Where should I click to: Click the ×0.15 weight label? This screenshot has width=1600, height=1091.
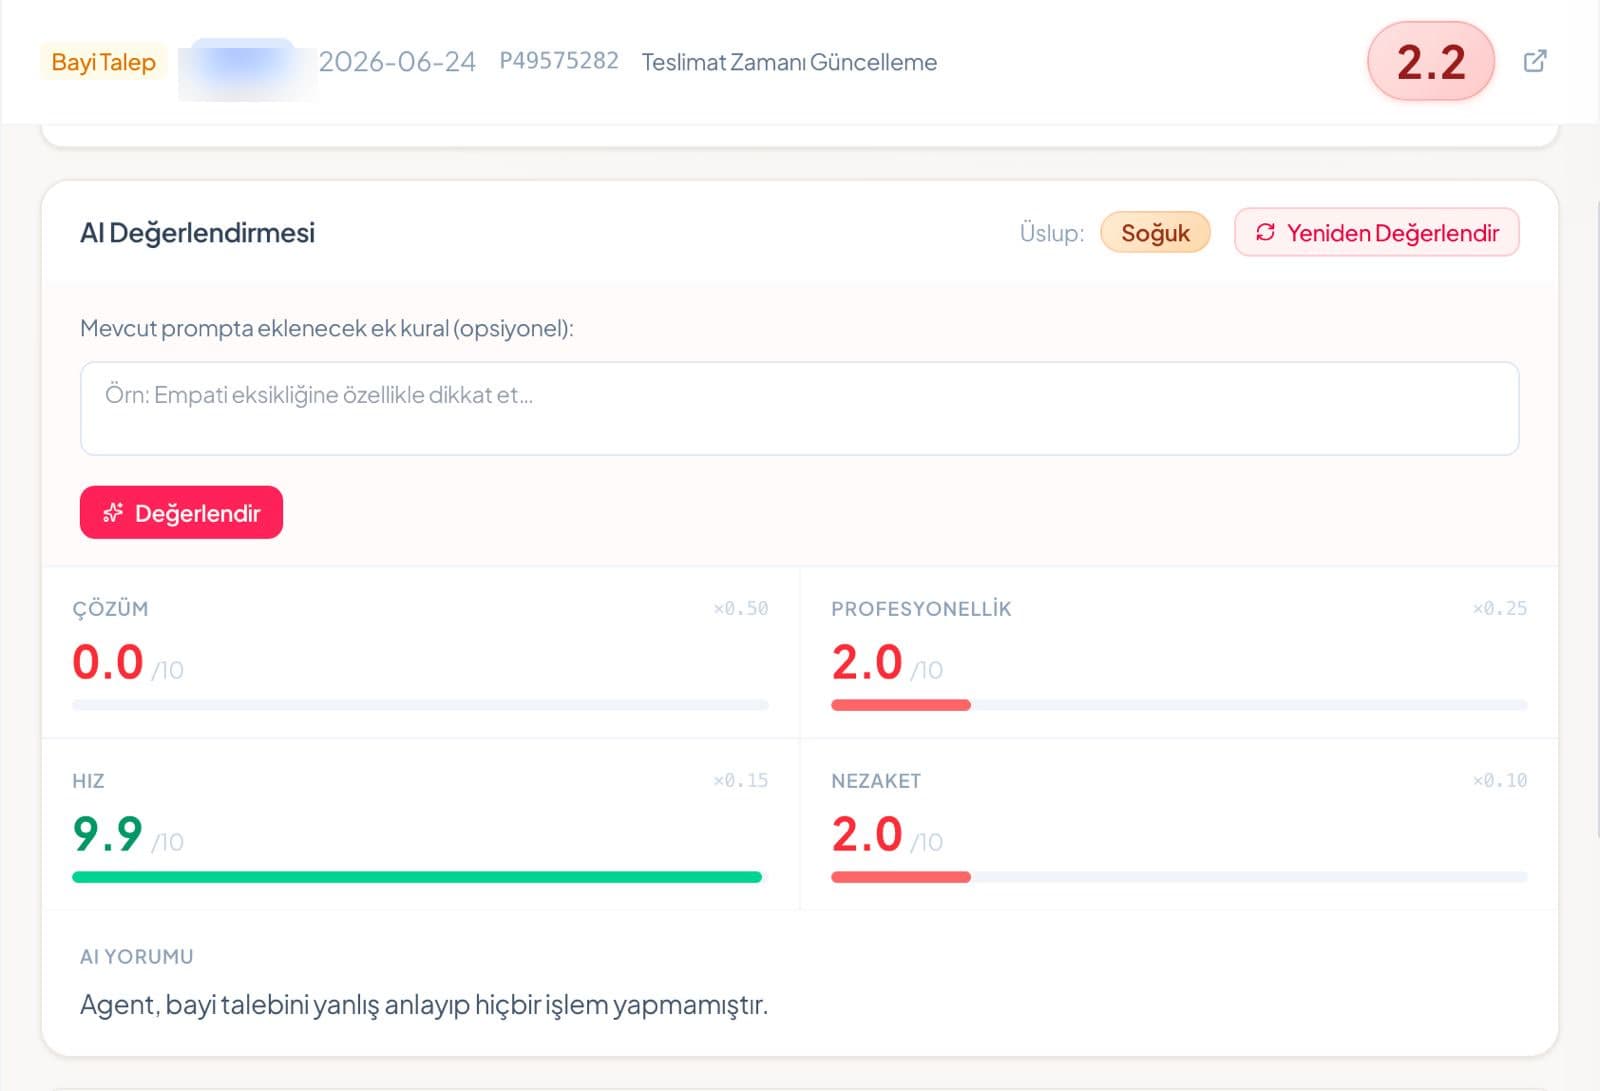pos(741,780)
